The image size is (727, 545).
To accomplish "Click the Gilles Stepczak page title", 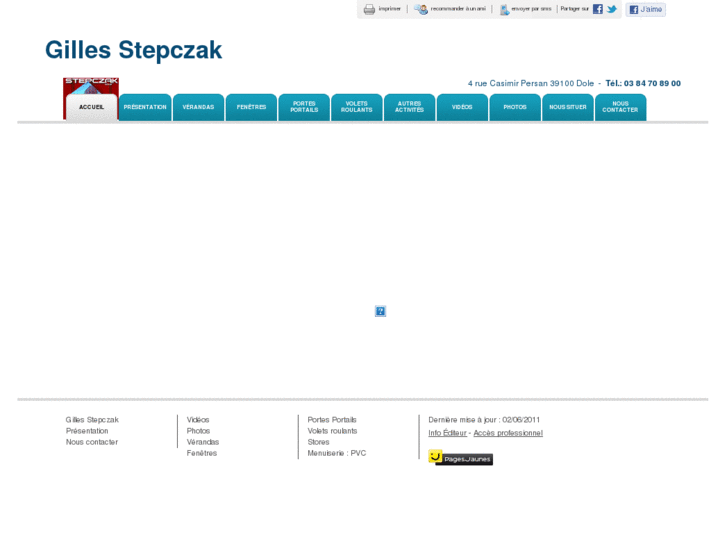I will tap(134, 50).
